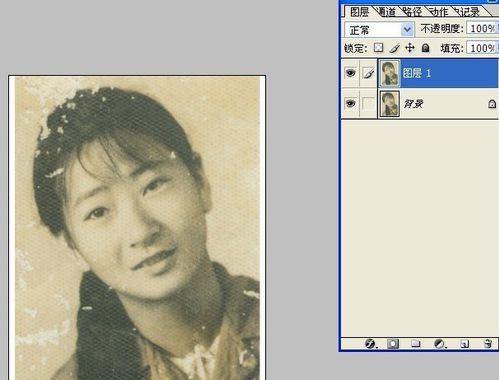Toggle lock image pixels brush icon
This screenshot has height=380, width=499.
(x=395, y=48)
